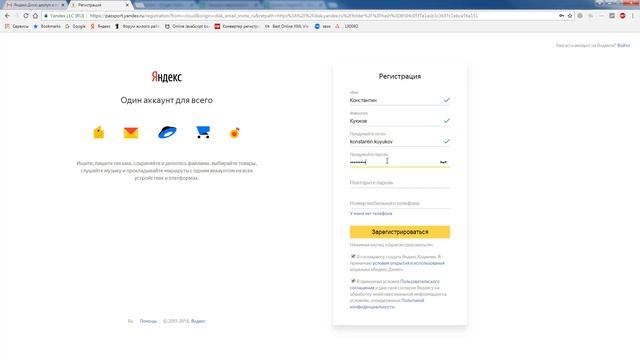Click the gray round extension icon after star
This screenshot has height=360, width=640.
tap(580, 16)
